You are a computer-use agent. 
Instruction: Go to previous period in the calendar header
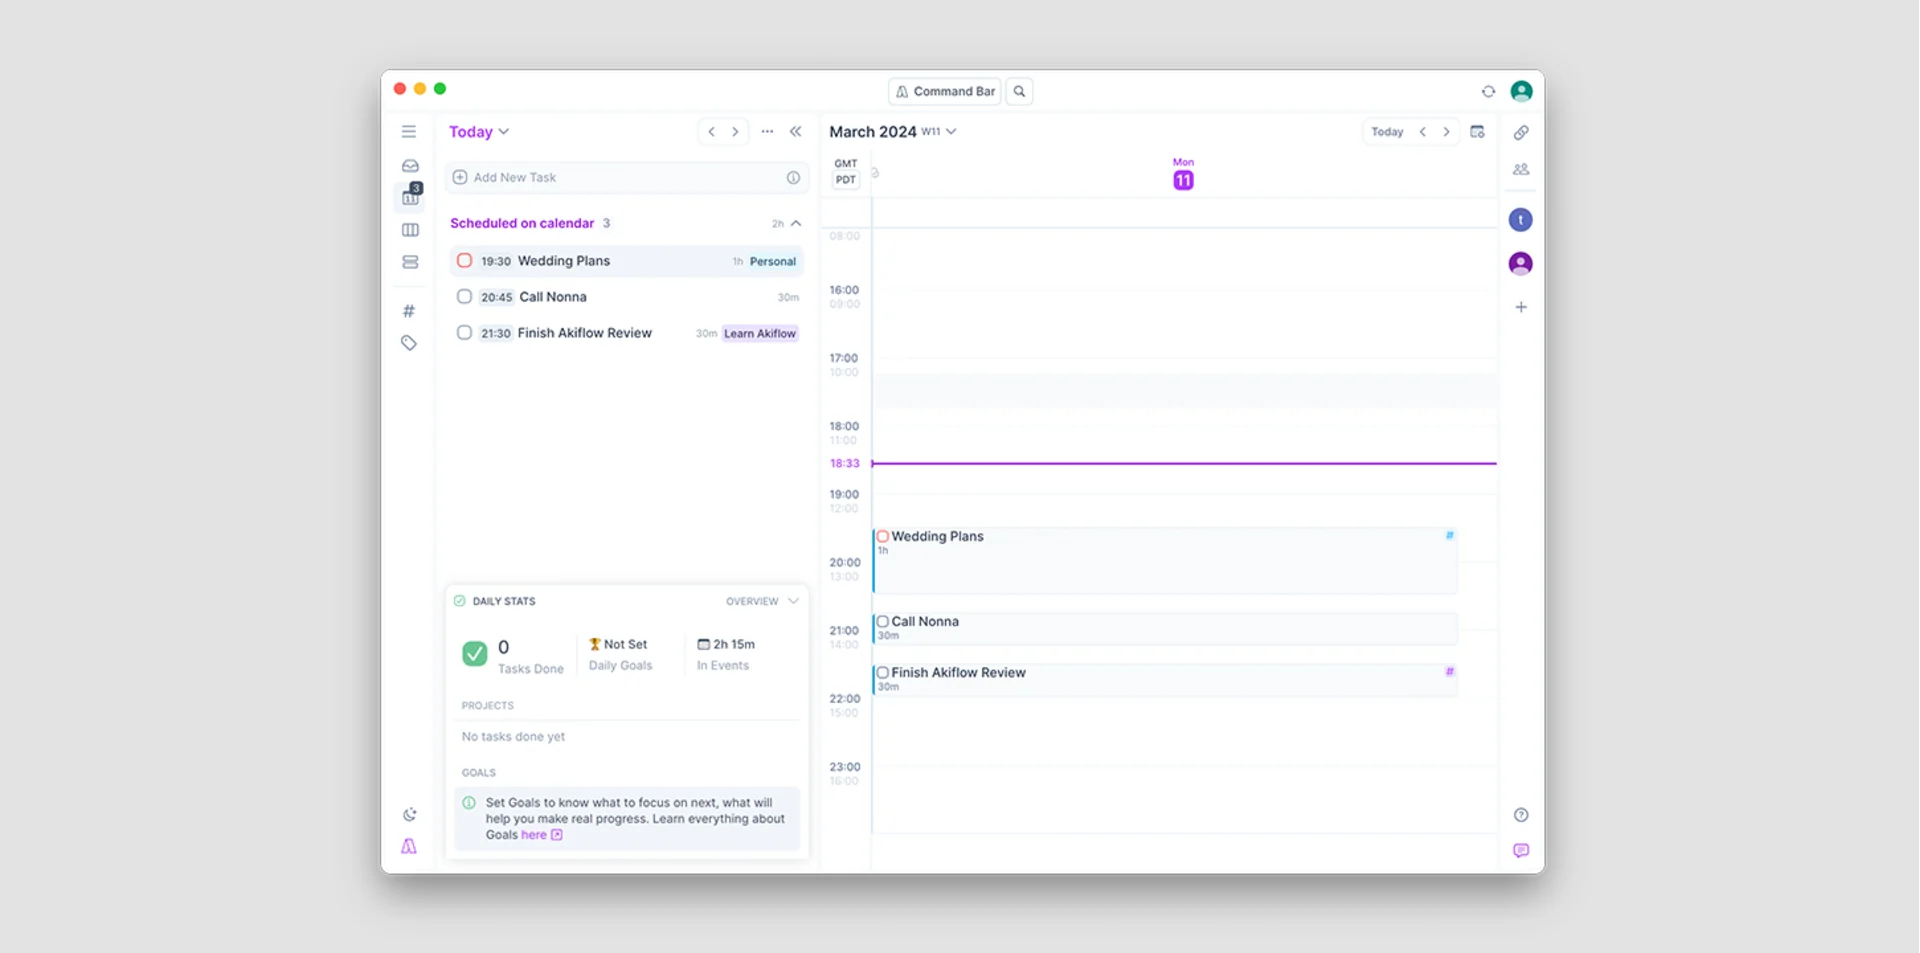pos(1422,131)
